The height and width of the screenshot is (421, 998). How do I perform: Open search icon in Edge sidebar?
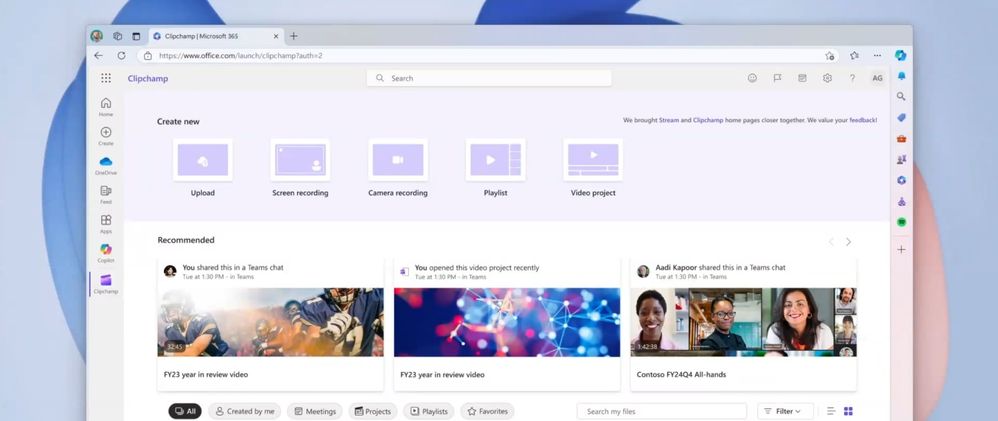901,97
